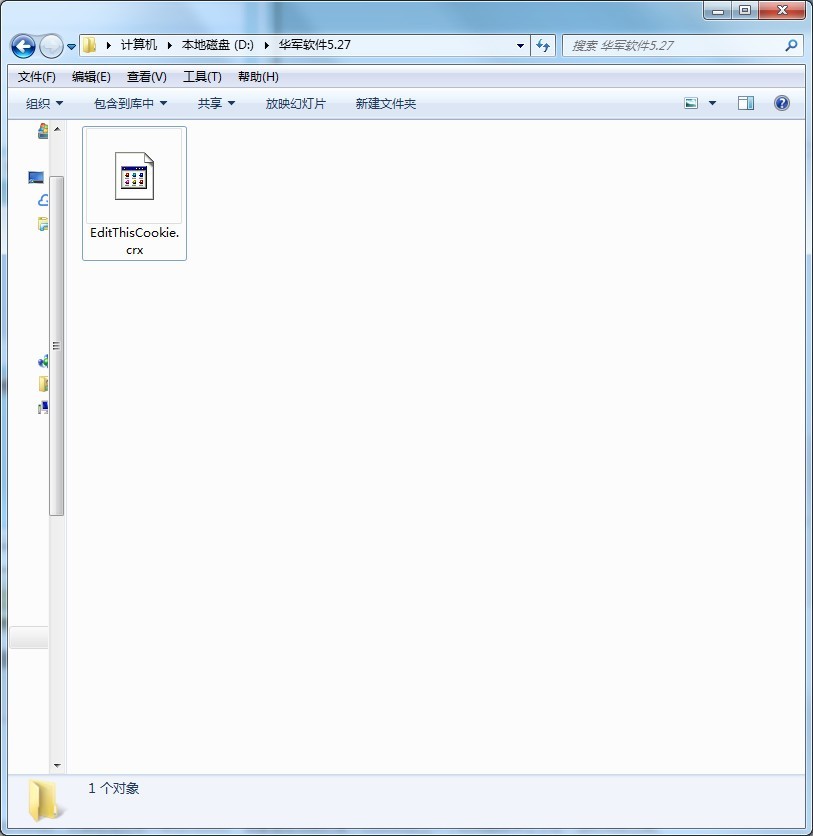Toggle the preview pane icon

(746, 103)
